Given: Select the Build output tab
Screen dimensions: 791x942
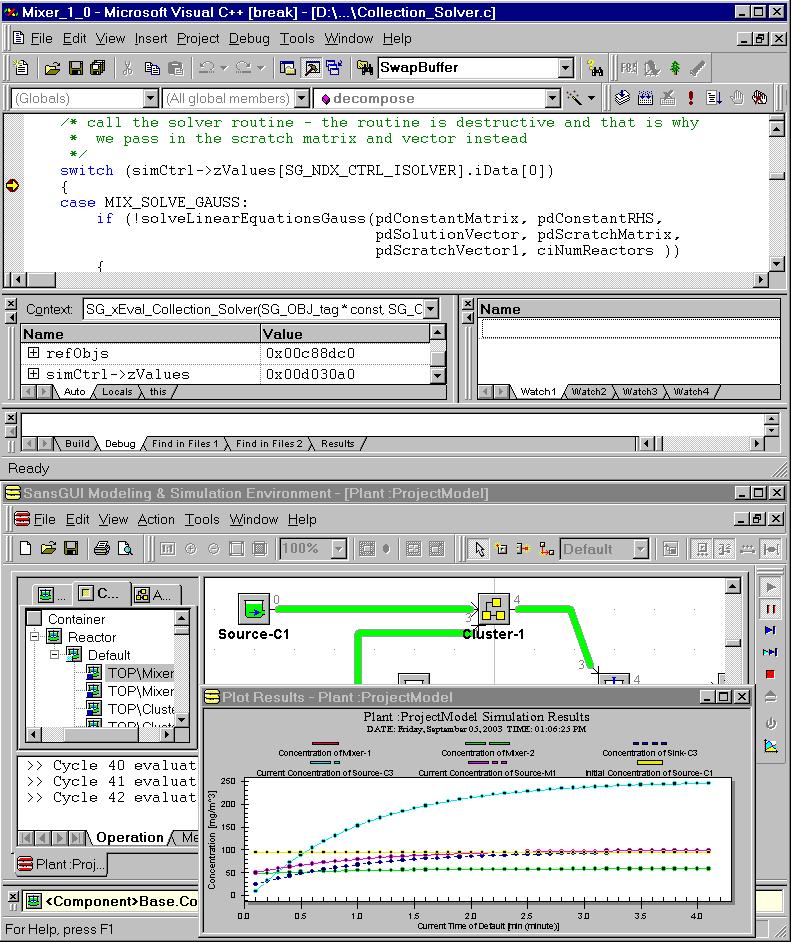Looking at the screenshot, I should coord(77,444).
